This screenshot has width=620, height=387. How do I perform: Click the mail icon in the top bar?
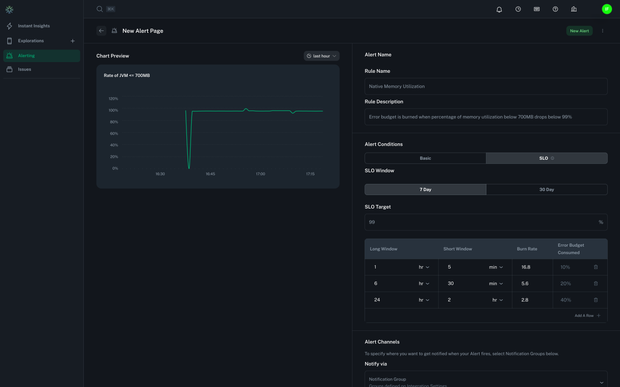[537, 9]
